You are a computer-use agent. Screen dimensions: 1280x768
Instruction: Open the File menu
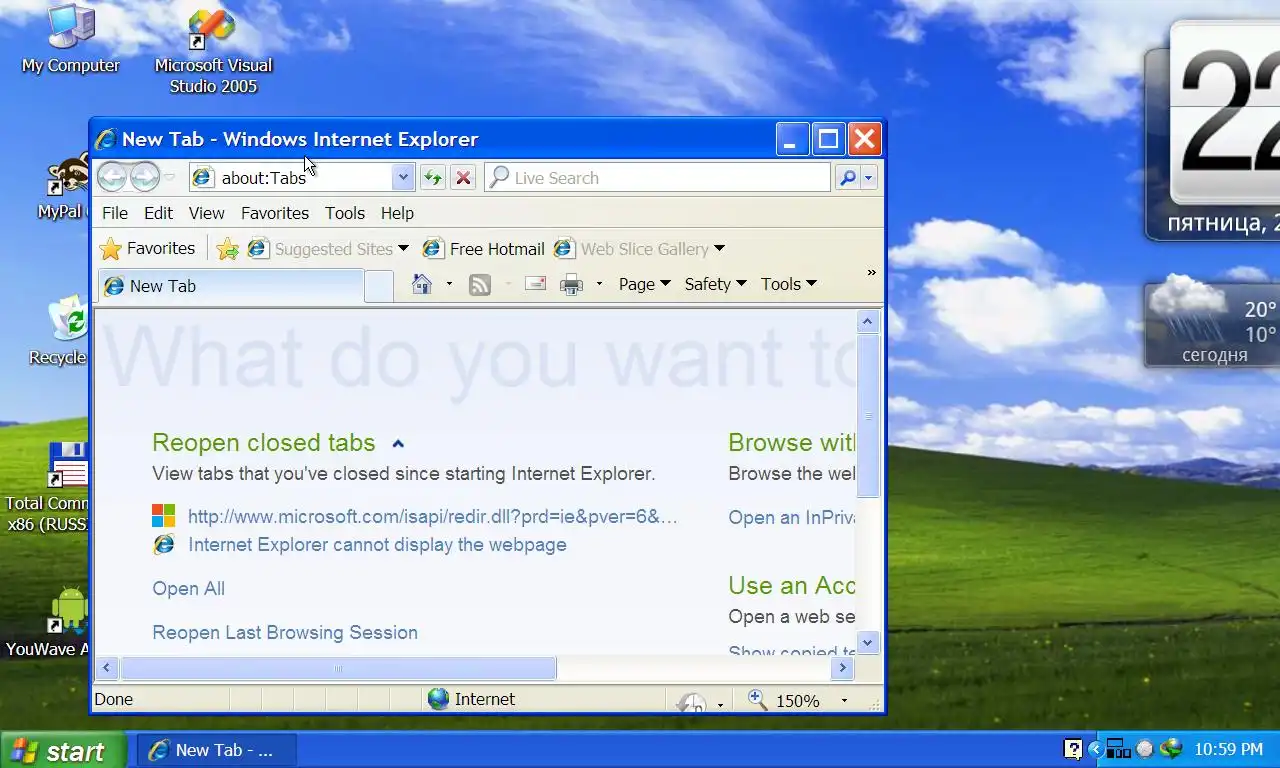(115, 213)
